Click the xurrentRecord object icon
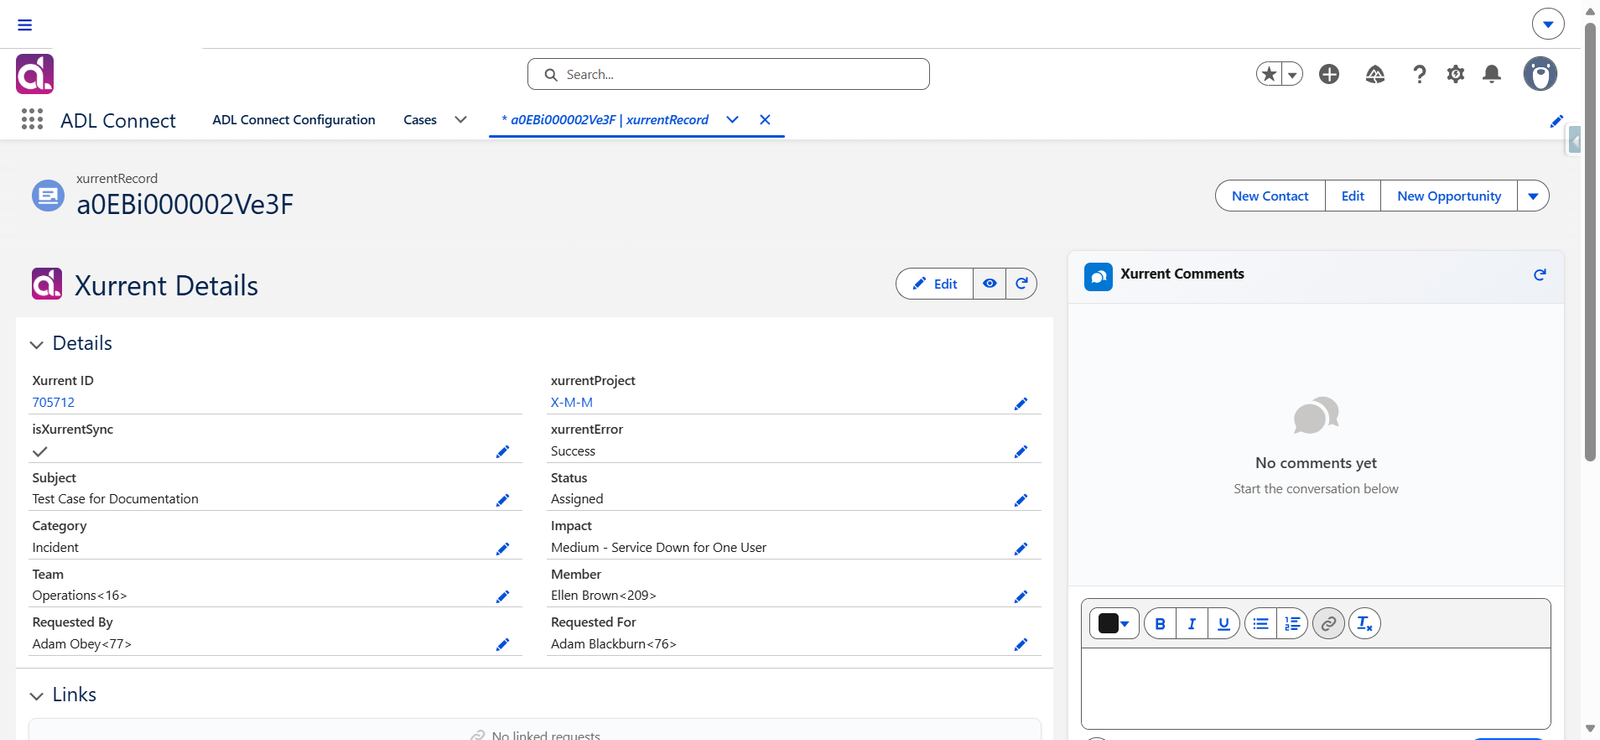 (x=48, y=196)
